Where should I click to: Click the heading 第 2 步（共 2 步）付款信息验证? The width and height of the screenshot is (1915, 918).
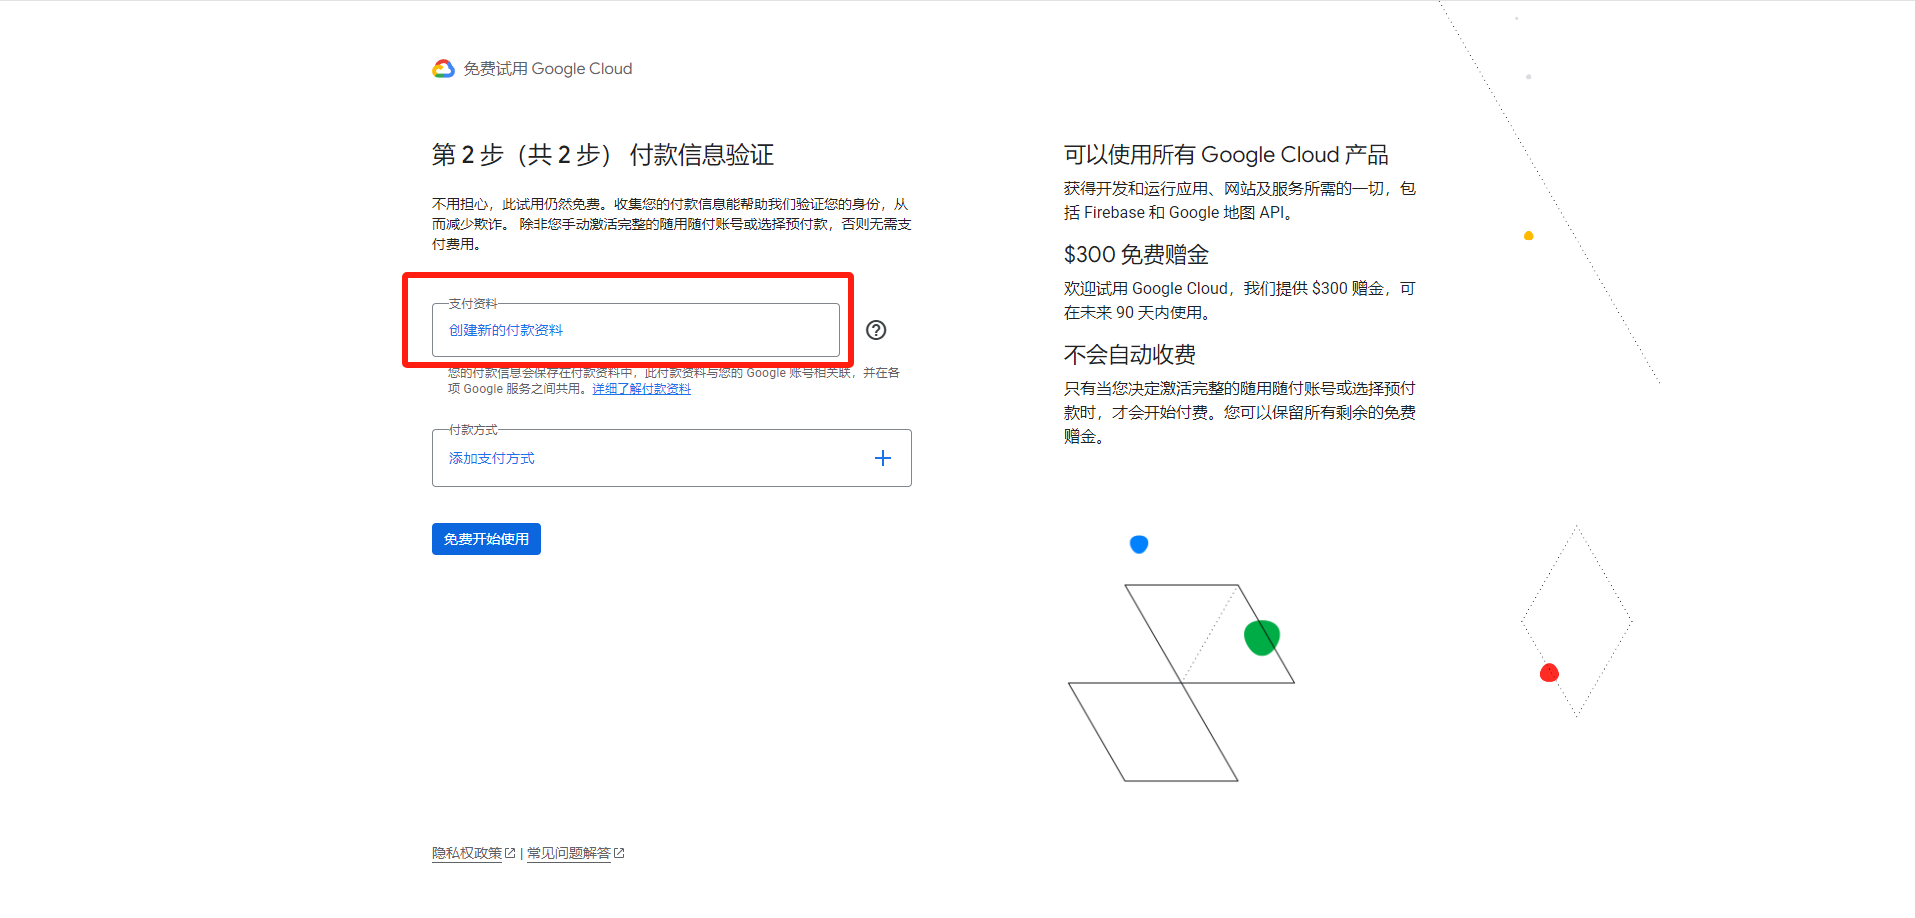(603, 155)
